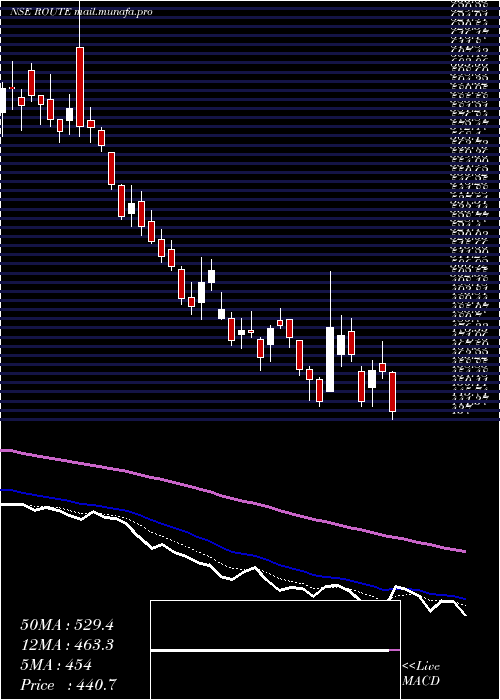Viewport: 500px width, 700px height.
Task: Click the Price : 440.7 label
Action: point(70,685)
